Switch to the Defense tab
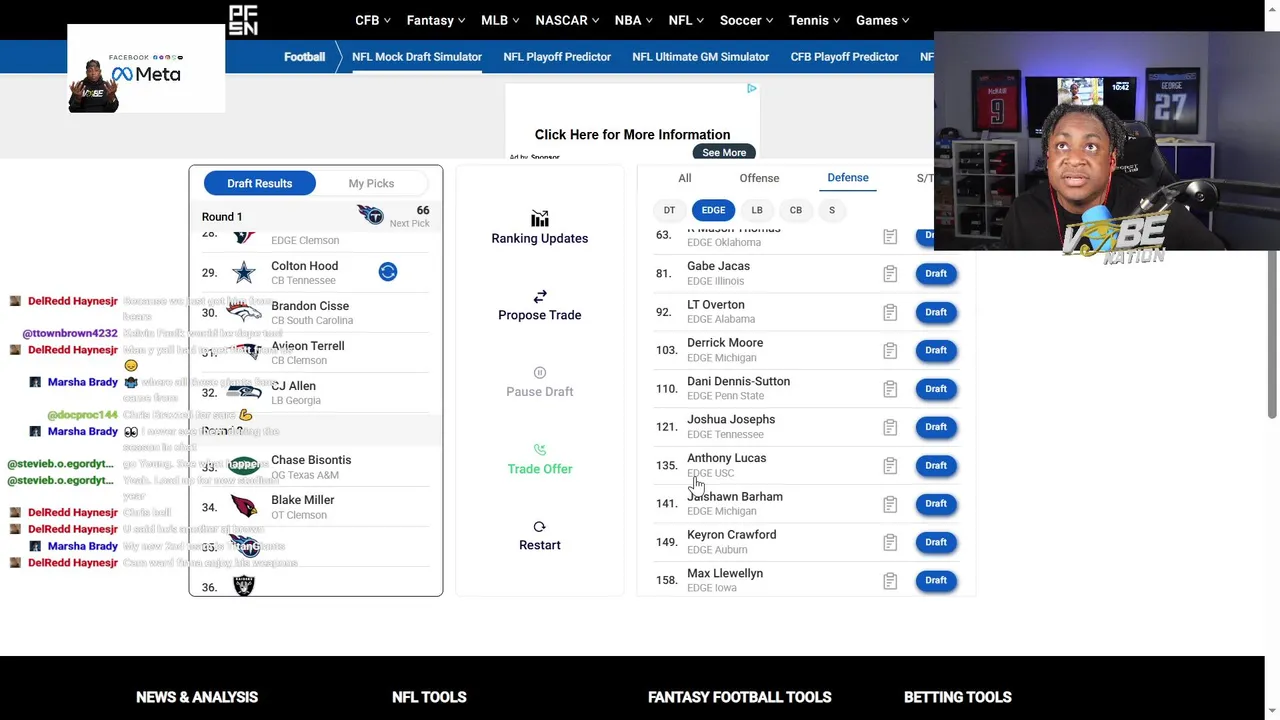The height and width of the screenshot is (720, 1280). [848, 177]
